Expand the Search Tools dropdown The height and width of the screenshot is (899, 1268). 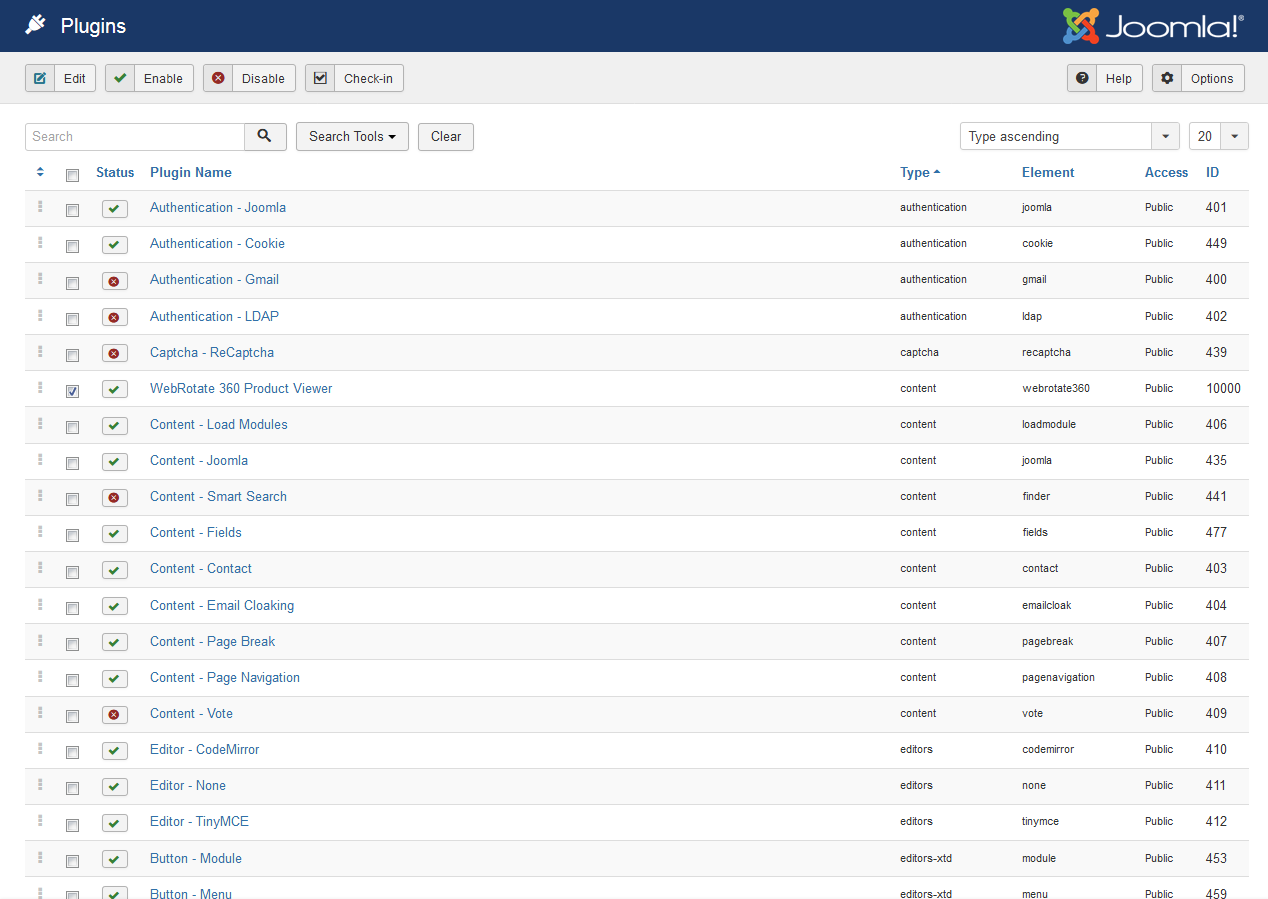tap(352, 137)
